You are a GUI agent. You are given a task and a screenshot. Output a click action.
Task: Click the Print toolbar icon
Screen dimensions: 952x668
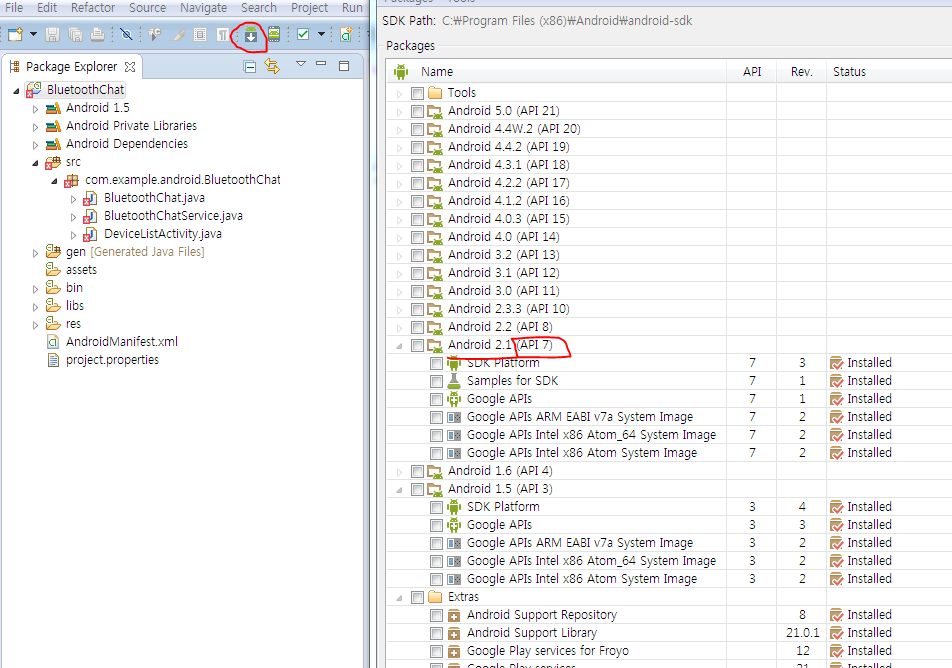click(97, 35)
